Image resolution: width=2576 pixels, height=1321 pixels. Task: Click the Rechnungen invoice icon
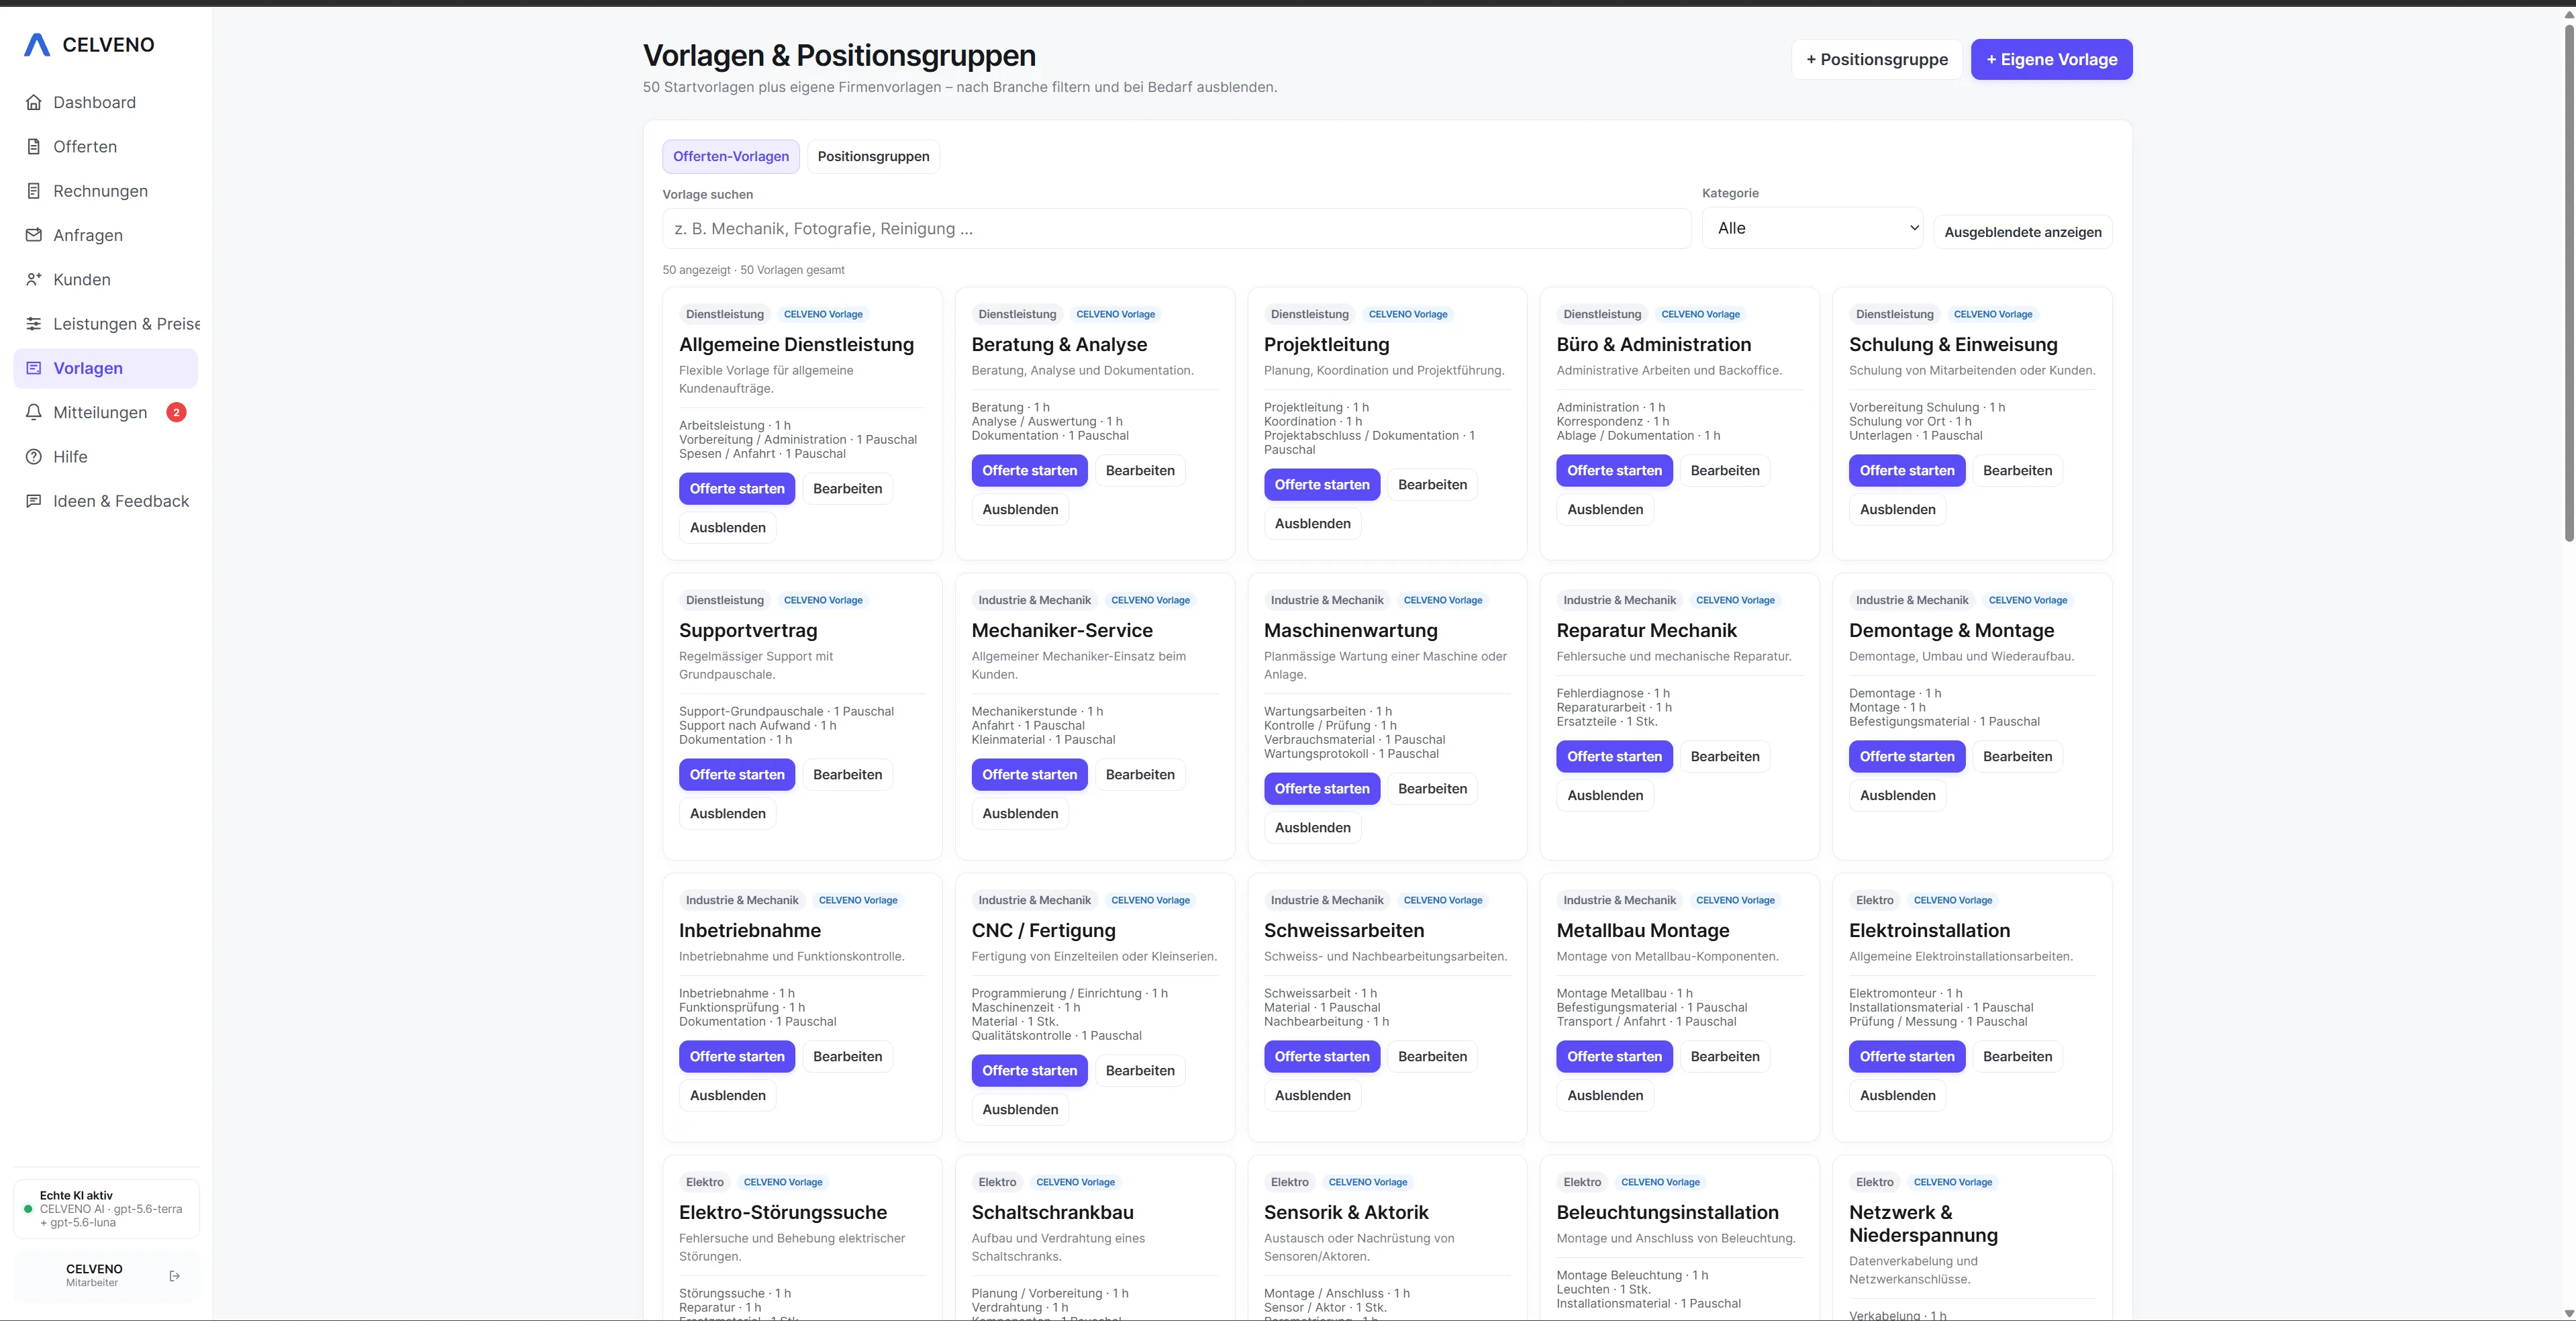(34, 191)
